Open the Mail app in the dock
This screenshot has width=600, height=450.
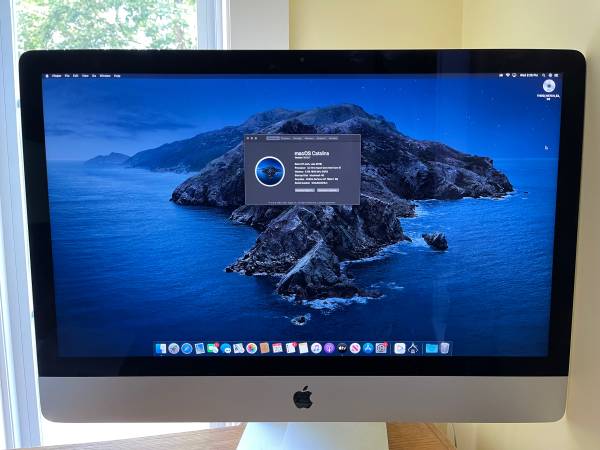(x=200, y=348)
